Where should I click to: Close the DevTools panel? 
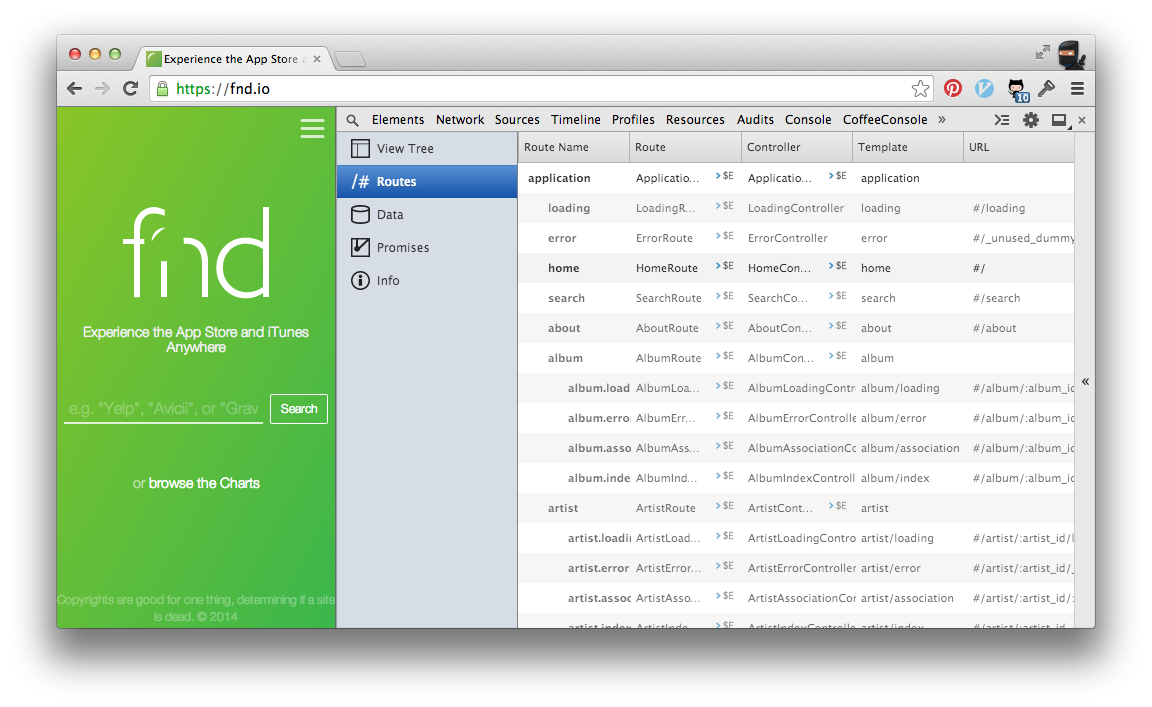point(1081,120)
